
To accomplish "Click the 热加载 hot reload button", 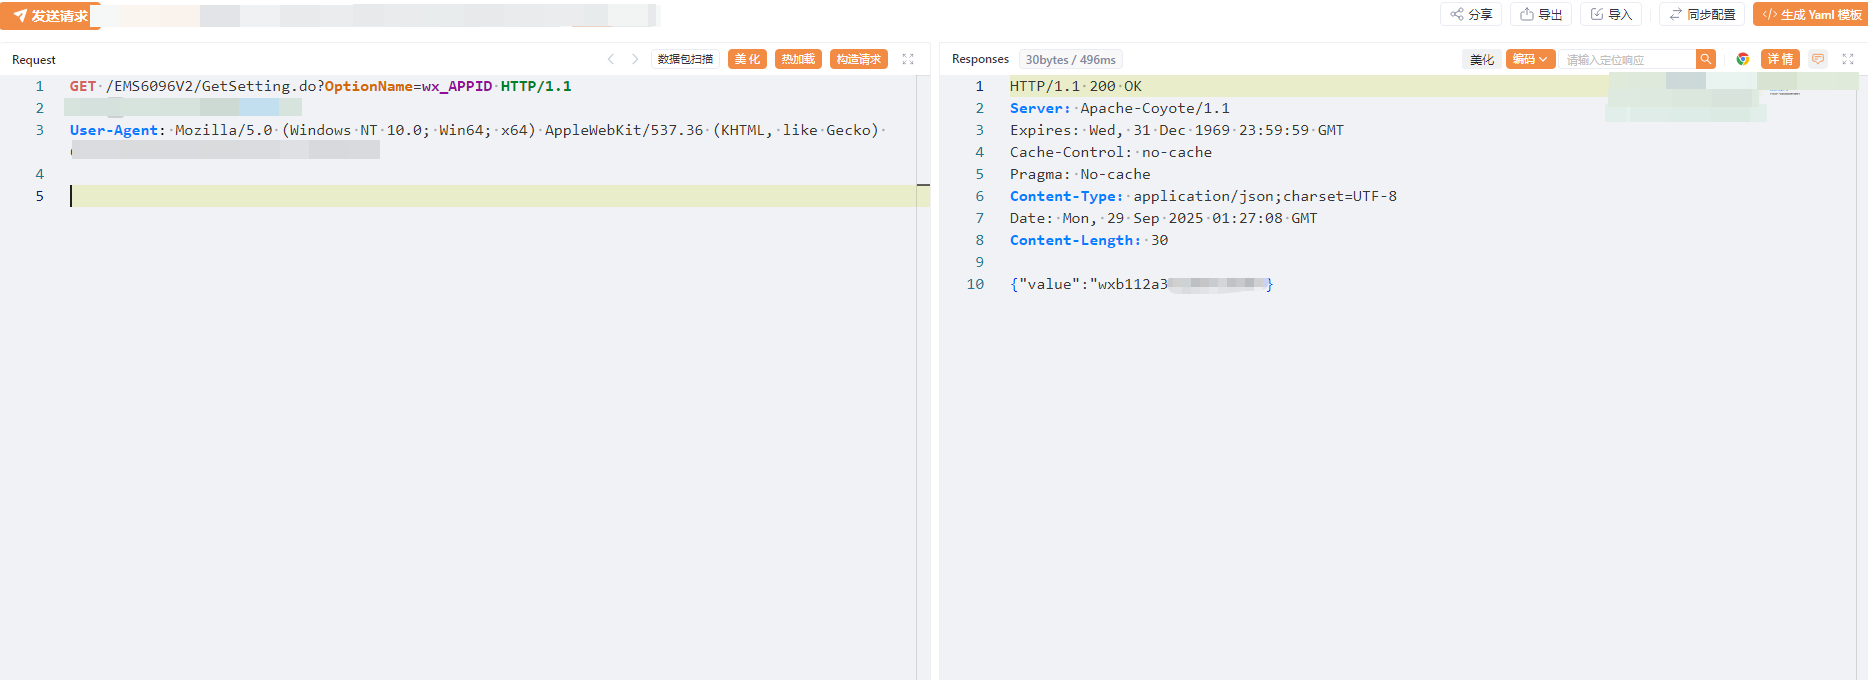I will 798,59.
